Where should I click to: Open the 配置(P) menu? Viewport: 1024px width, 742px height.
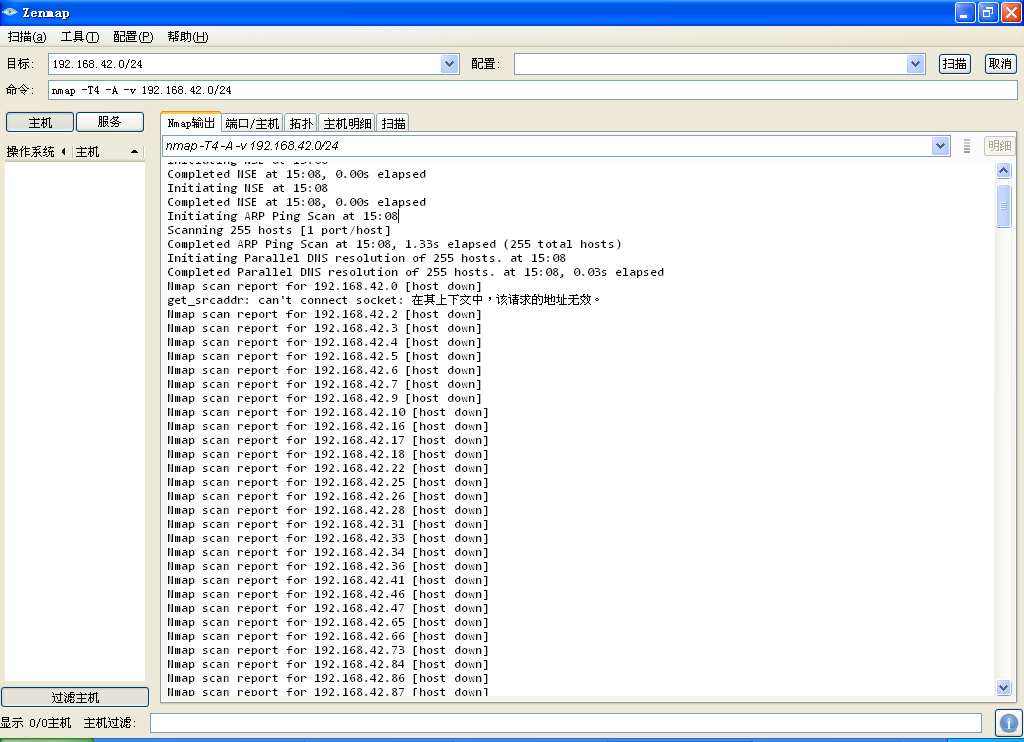pos(133,37)
